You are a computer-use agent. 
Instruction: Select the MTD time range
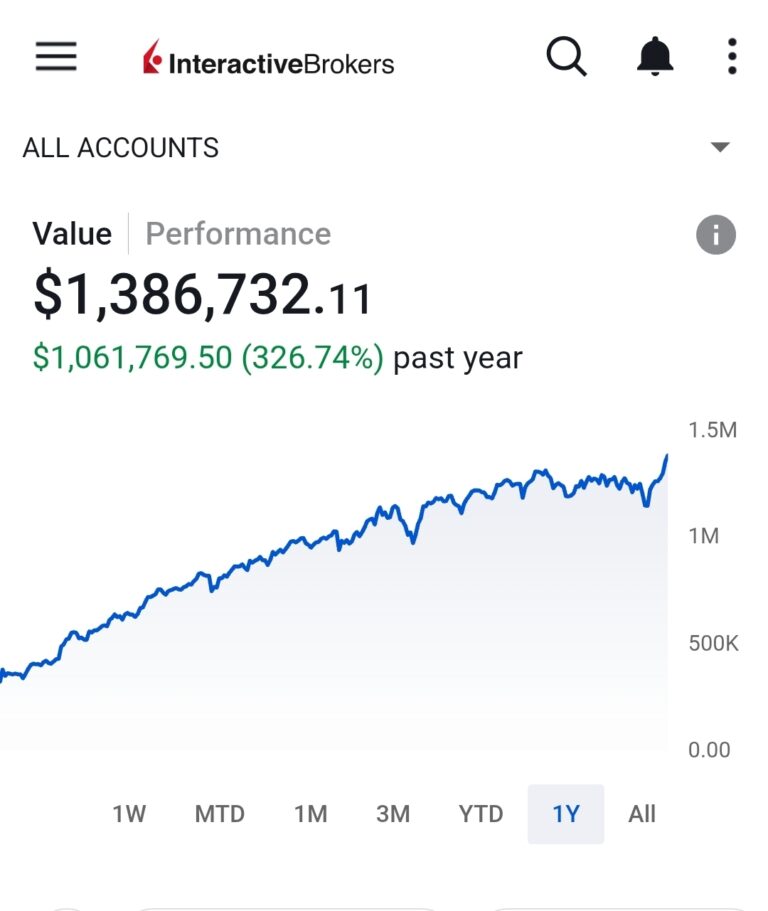click(x=219, y=814)
